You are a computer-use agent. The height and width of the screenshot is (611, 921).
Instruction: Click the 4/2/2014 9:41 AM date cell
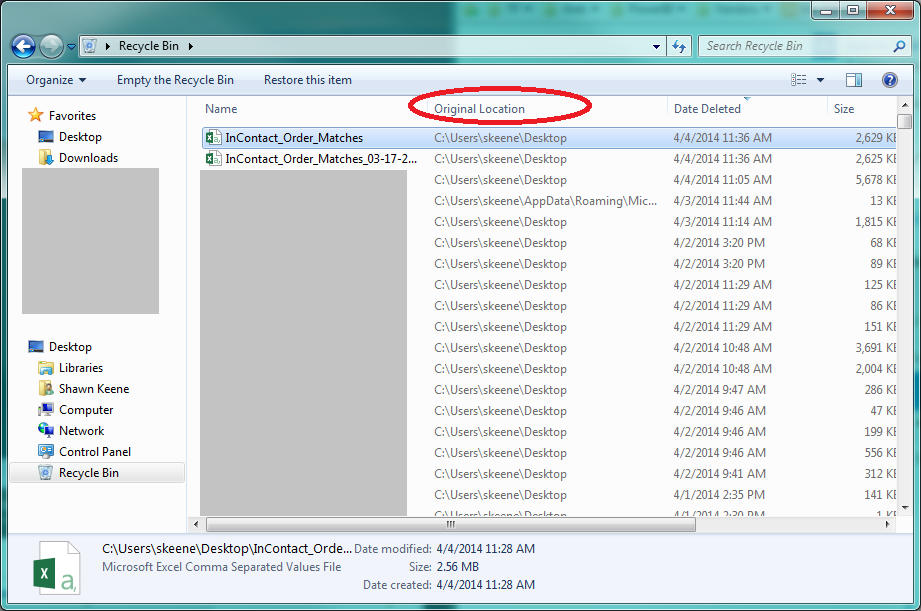tap(720, 474)
